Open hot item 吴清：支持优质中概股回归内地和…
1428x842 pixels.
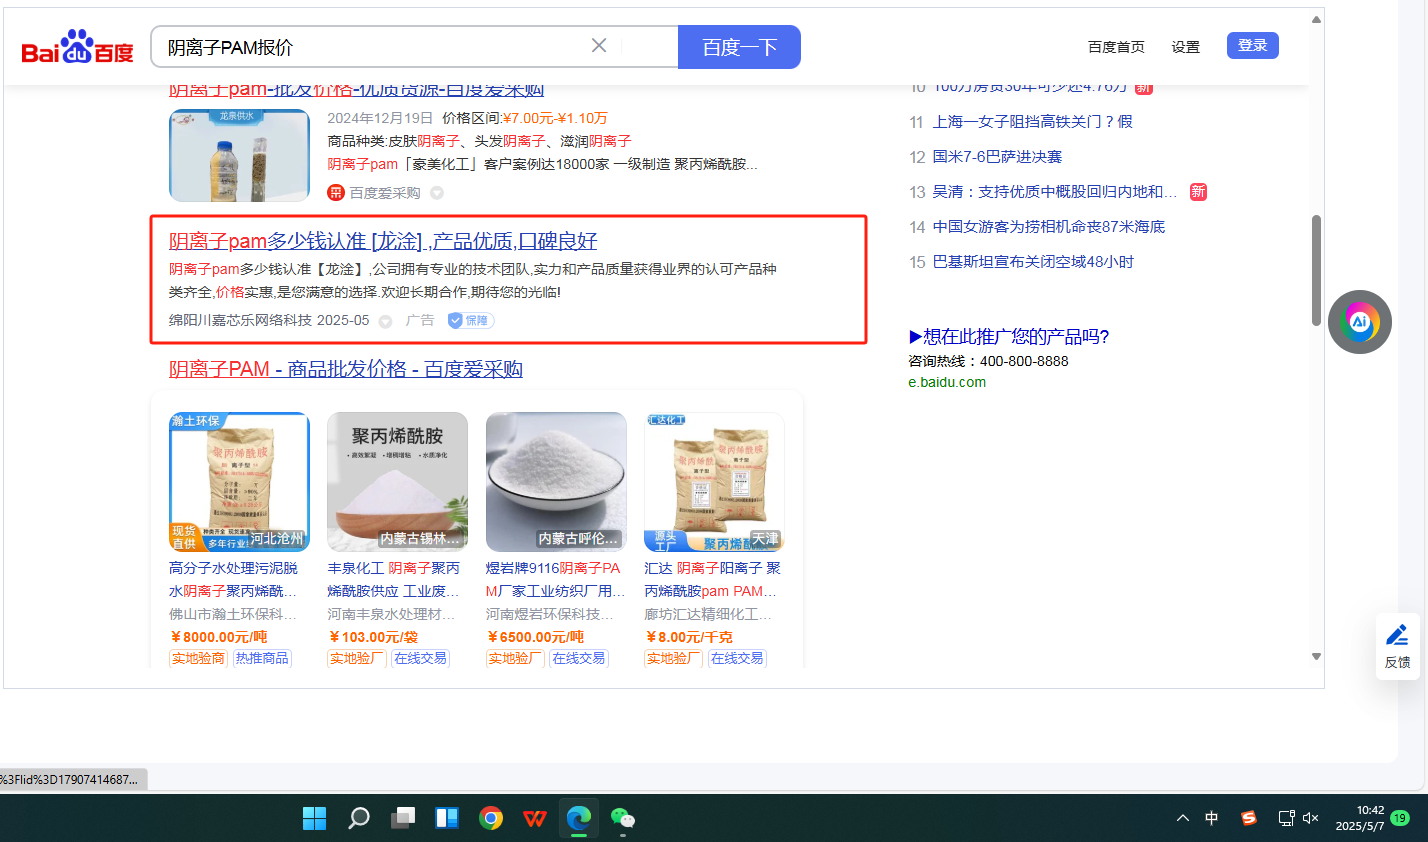pos(1055,191)
